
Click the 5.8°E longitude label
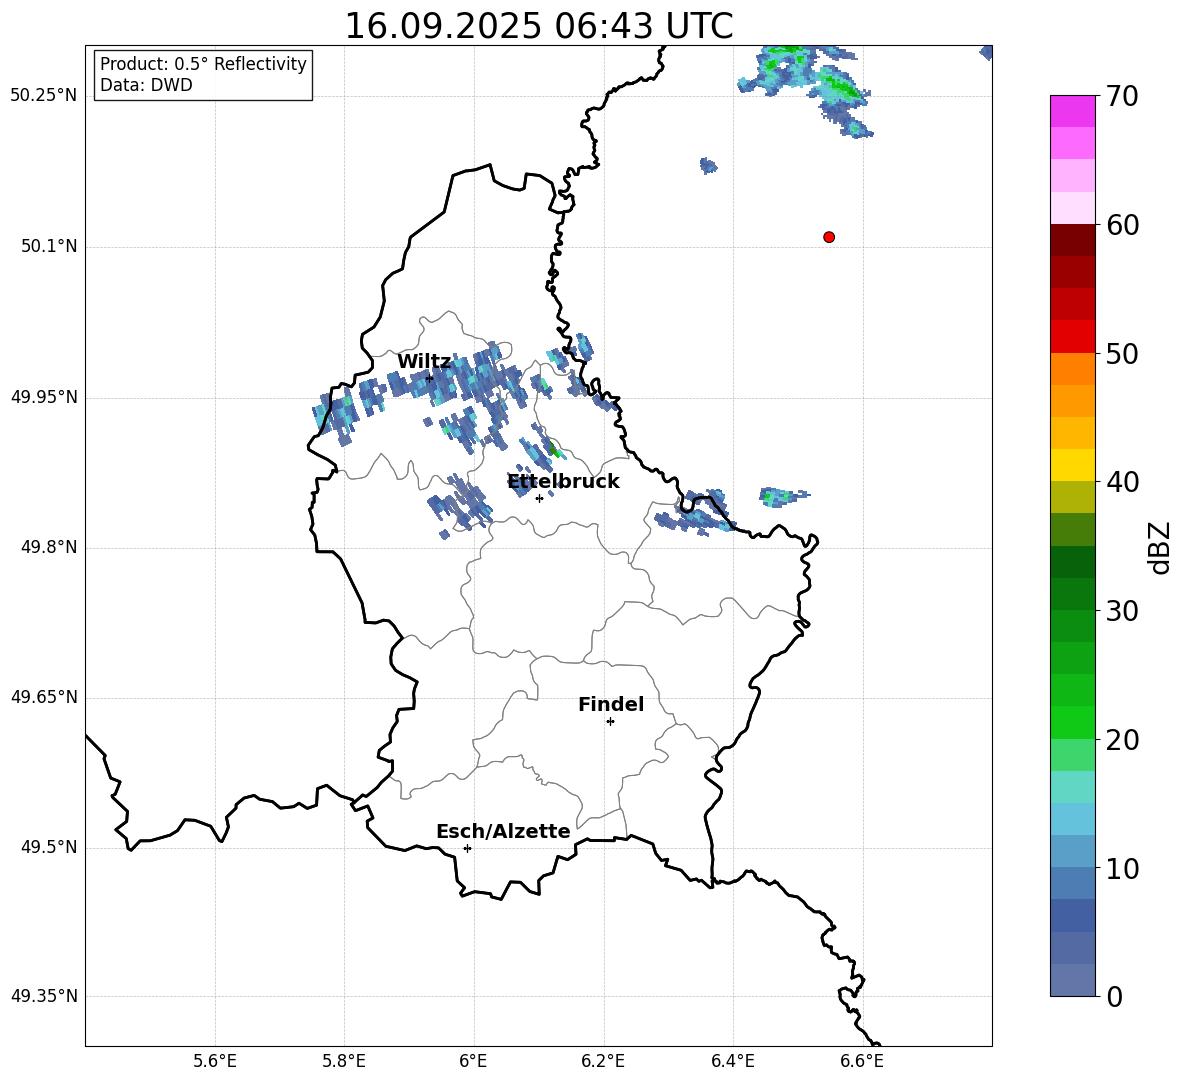point(344,1061)
